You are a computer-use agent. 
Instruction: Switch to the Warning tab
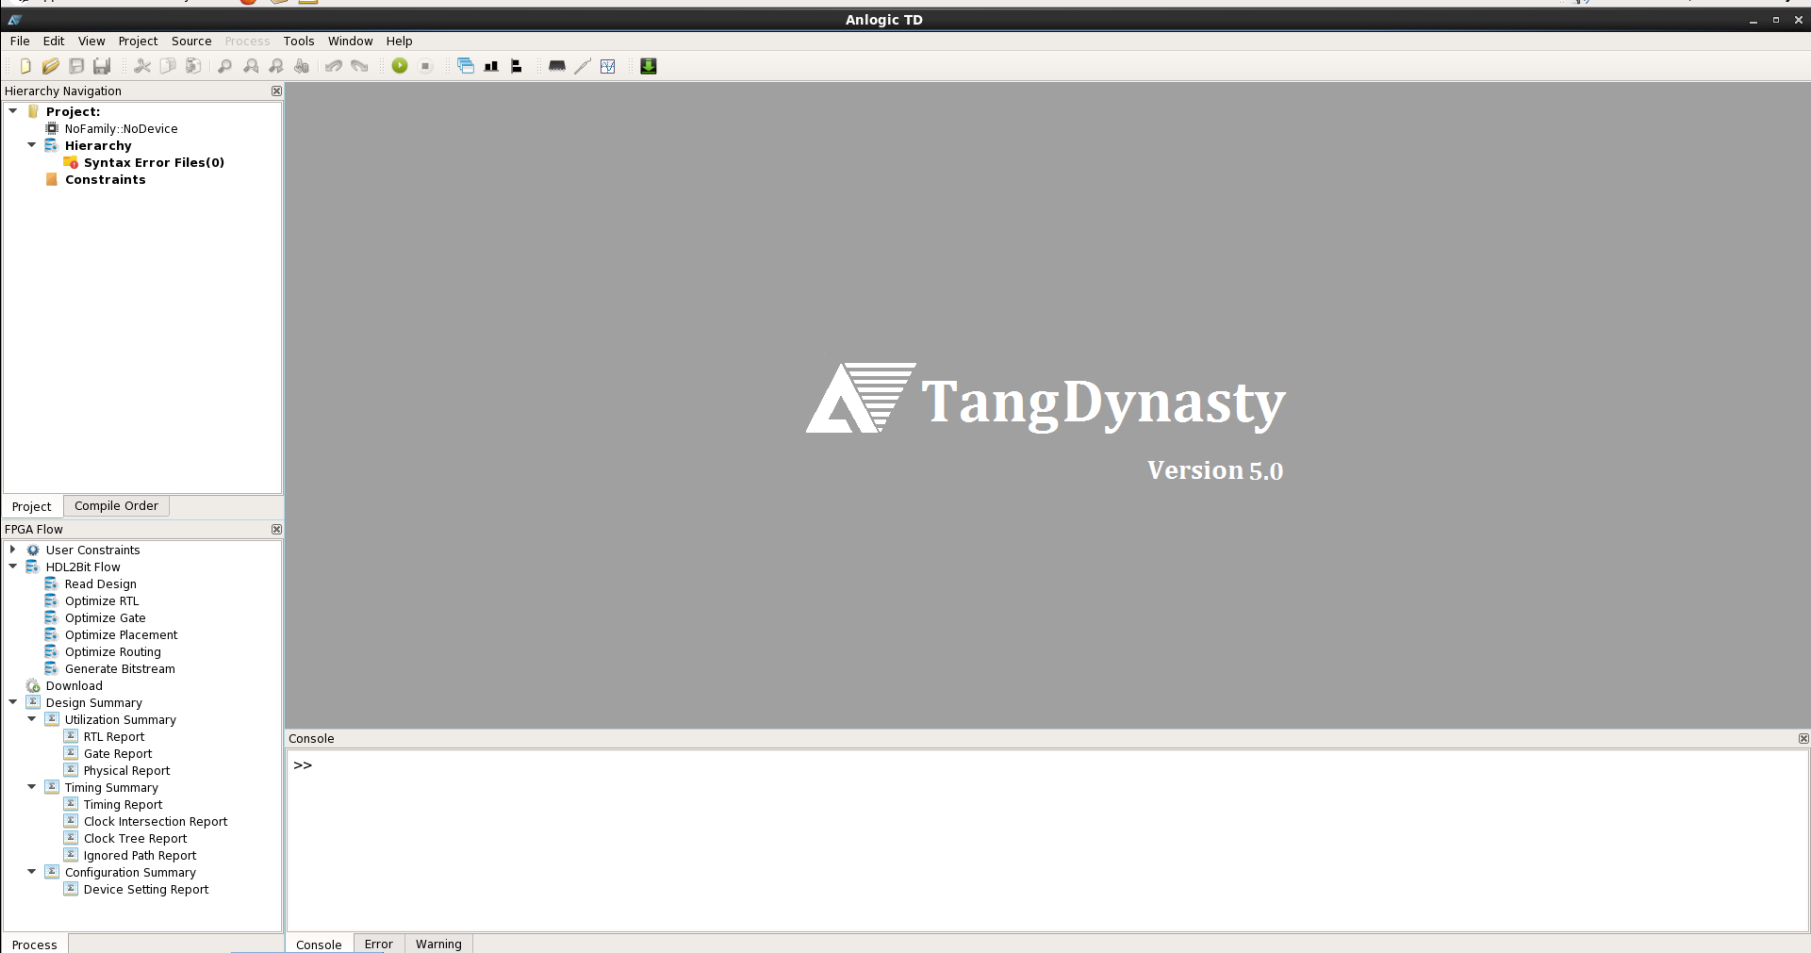tap(438, 944)
